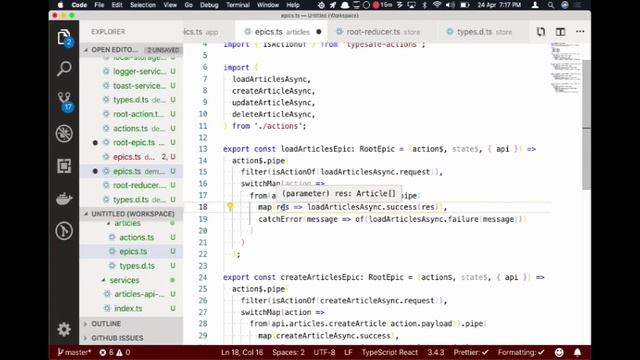Open the File menu
Image resolution: width=640 pixels, height=360 pixels.
99,5
